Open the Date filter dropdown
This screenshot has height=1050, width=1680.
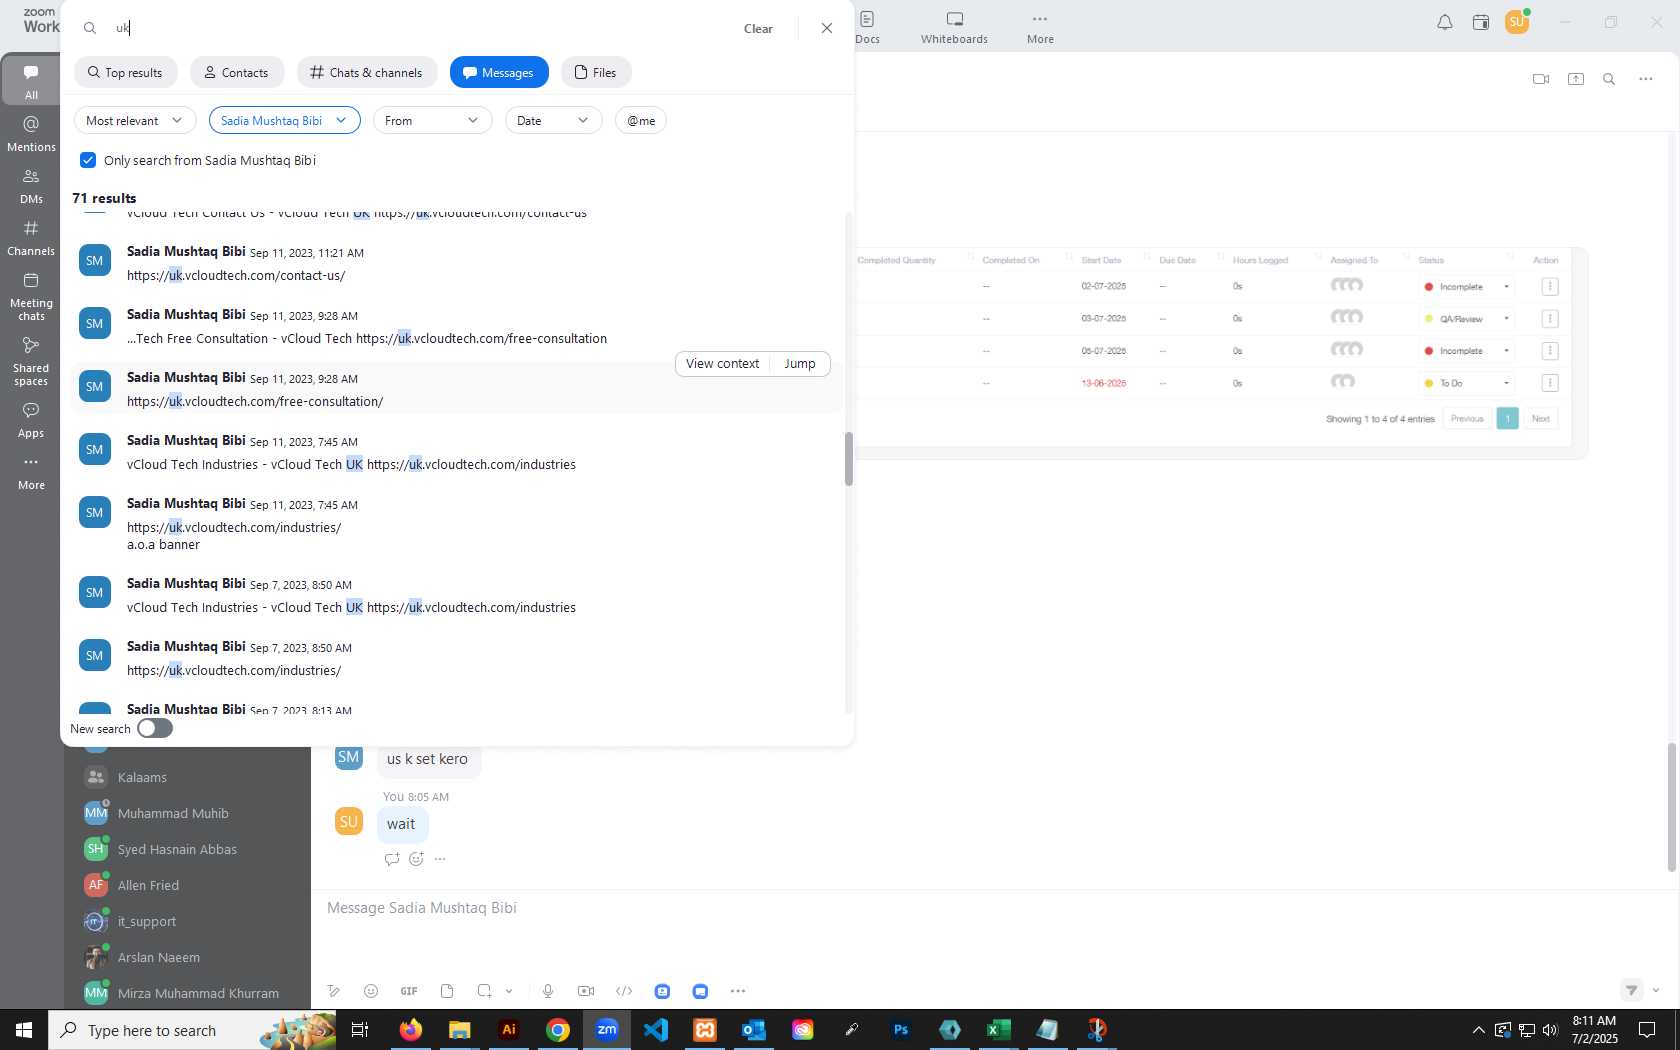coord(553,120)
